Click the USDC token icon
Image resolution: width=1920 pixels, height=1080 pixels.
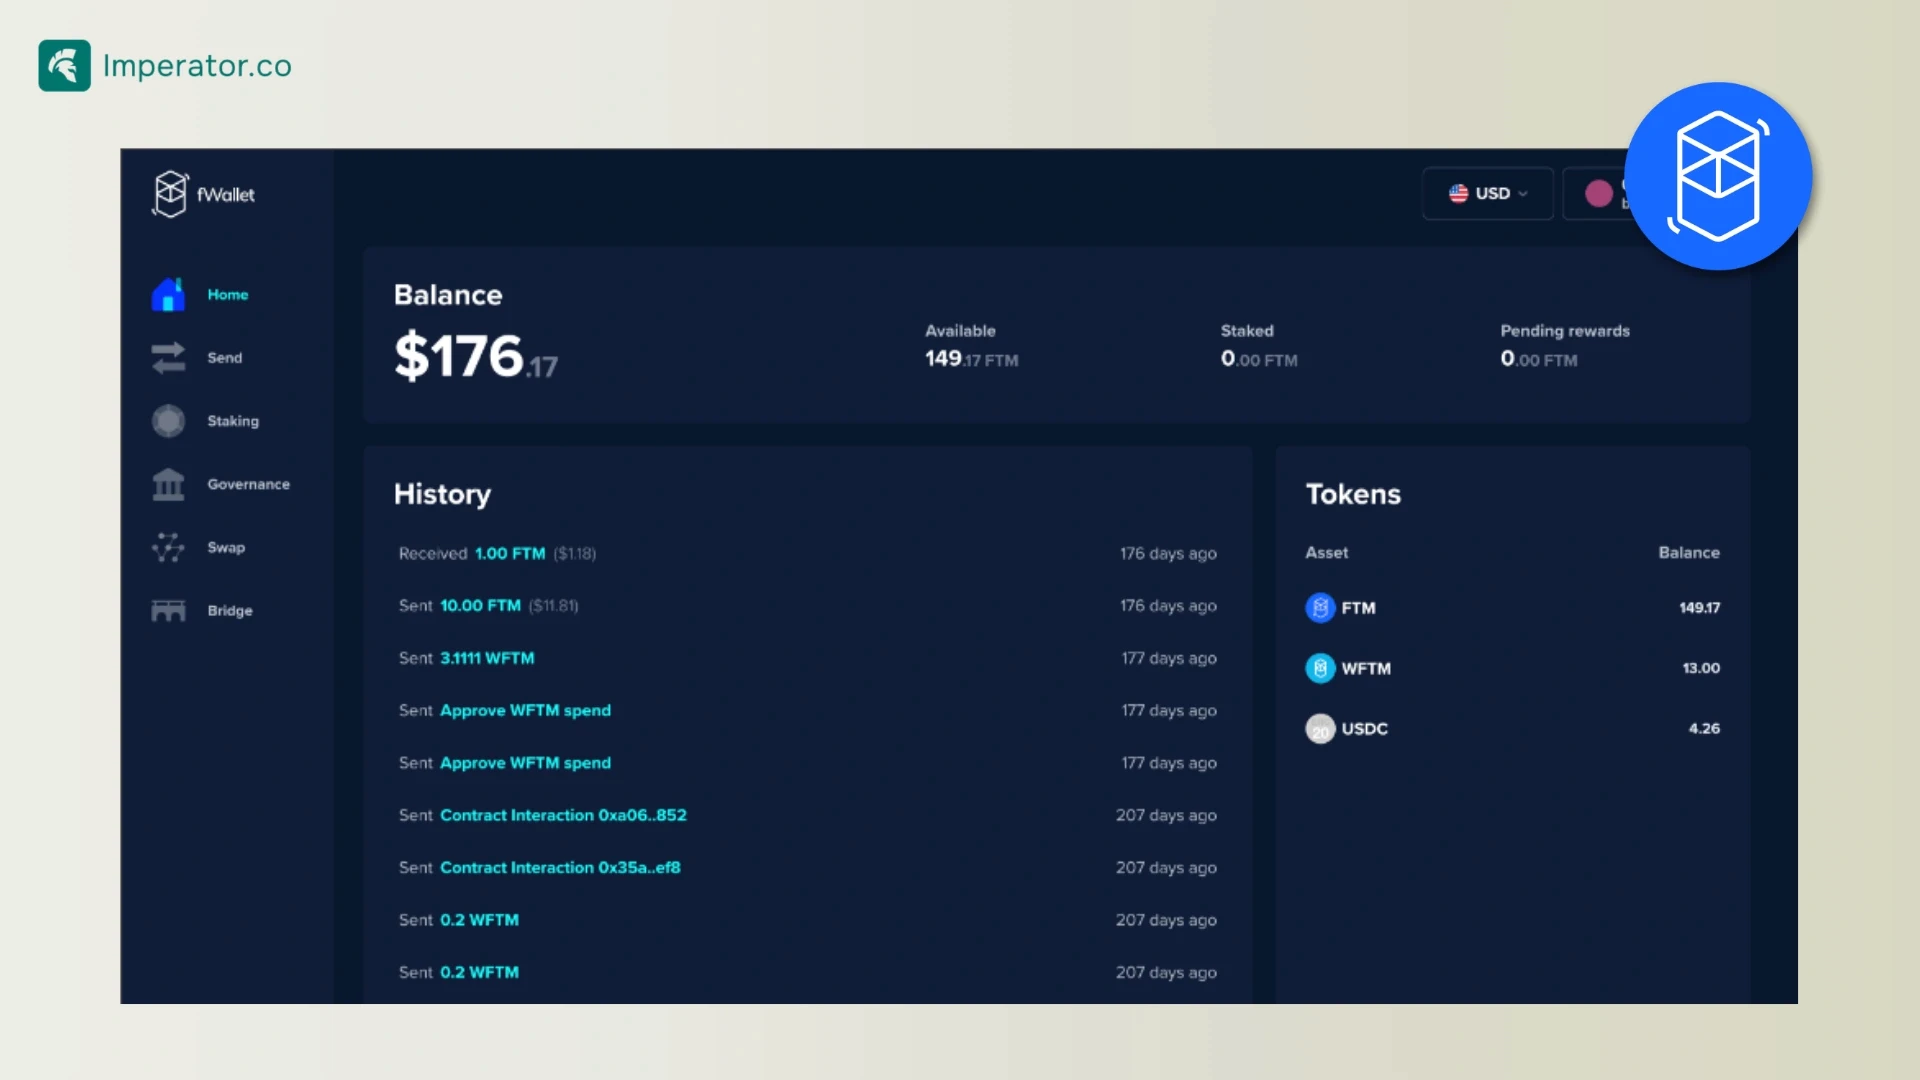point(1320,728)
